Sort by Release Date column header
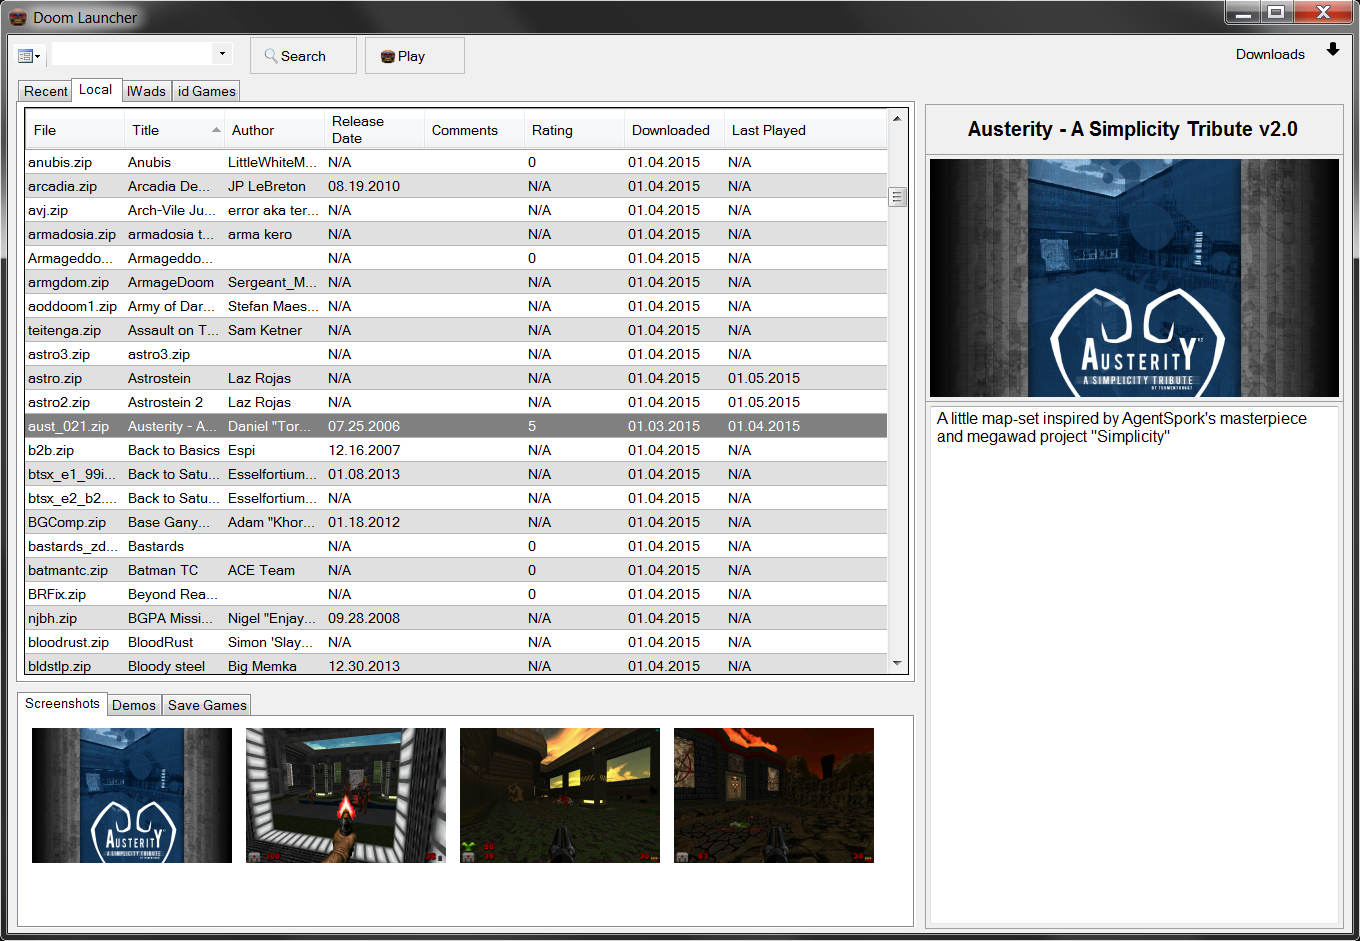This screenshot has width=1360, height=941. 358,130
